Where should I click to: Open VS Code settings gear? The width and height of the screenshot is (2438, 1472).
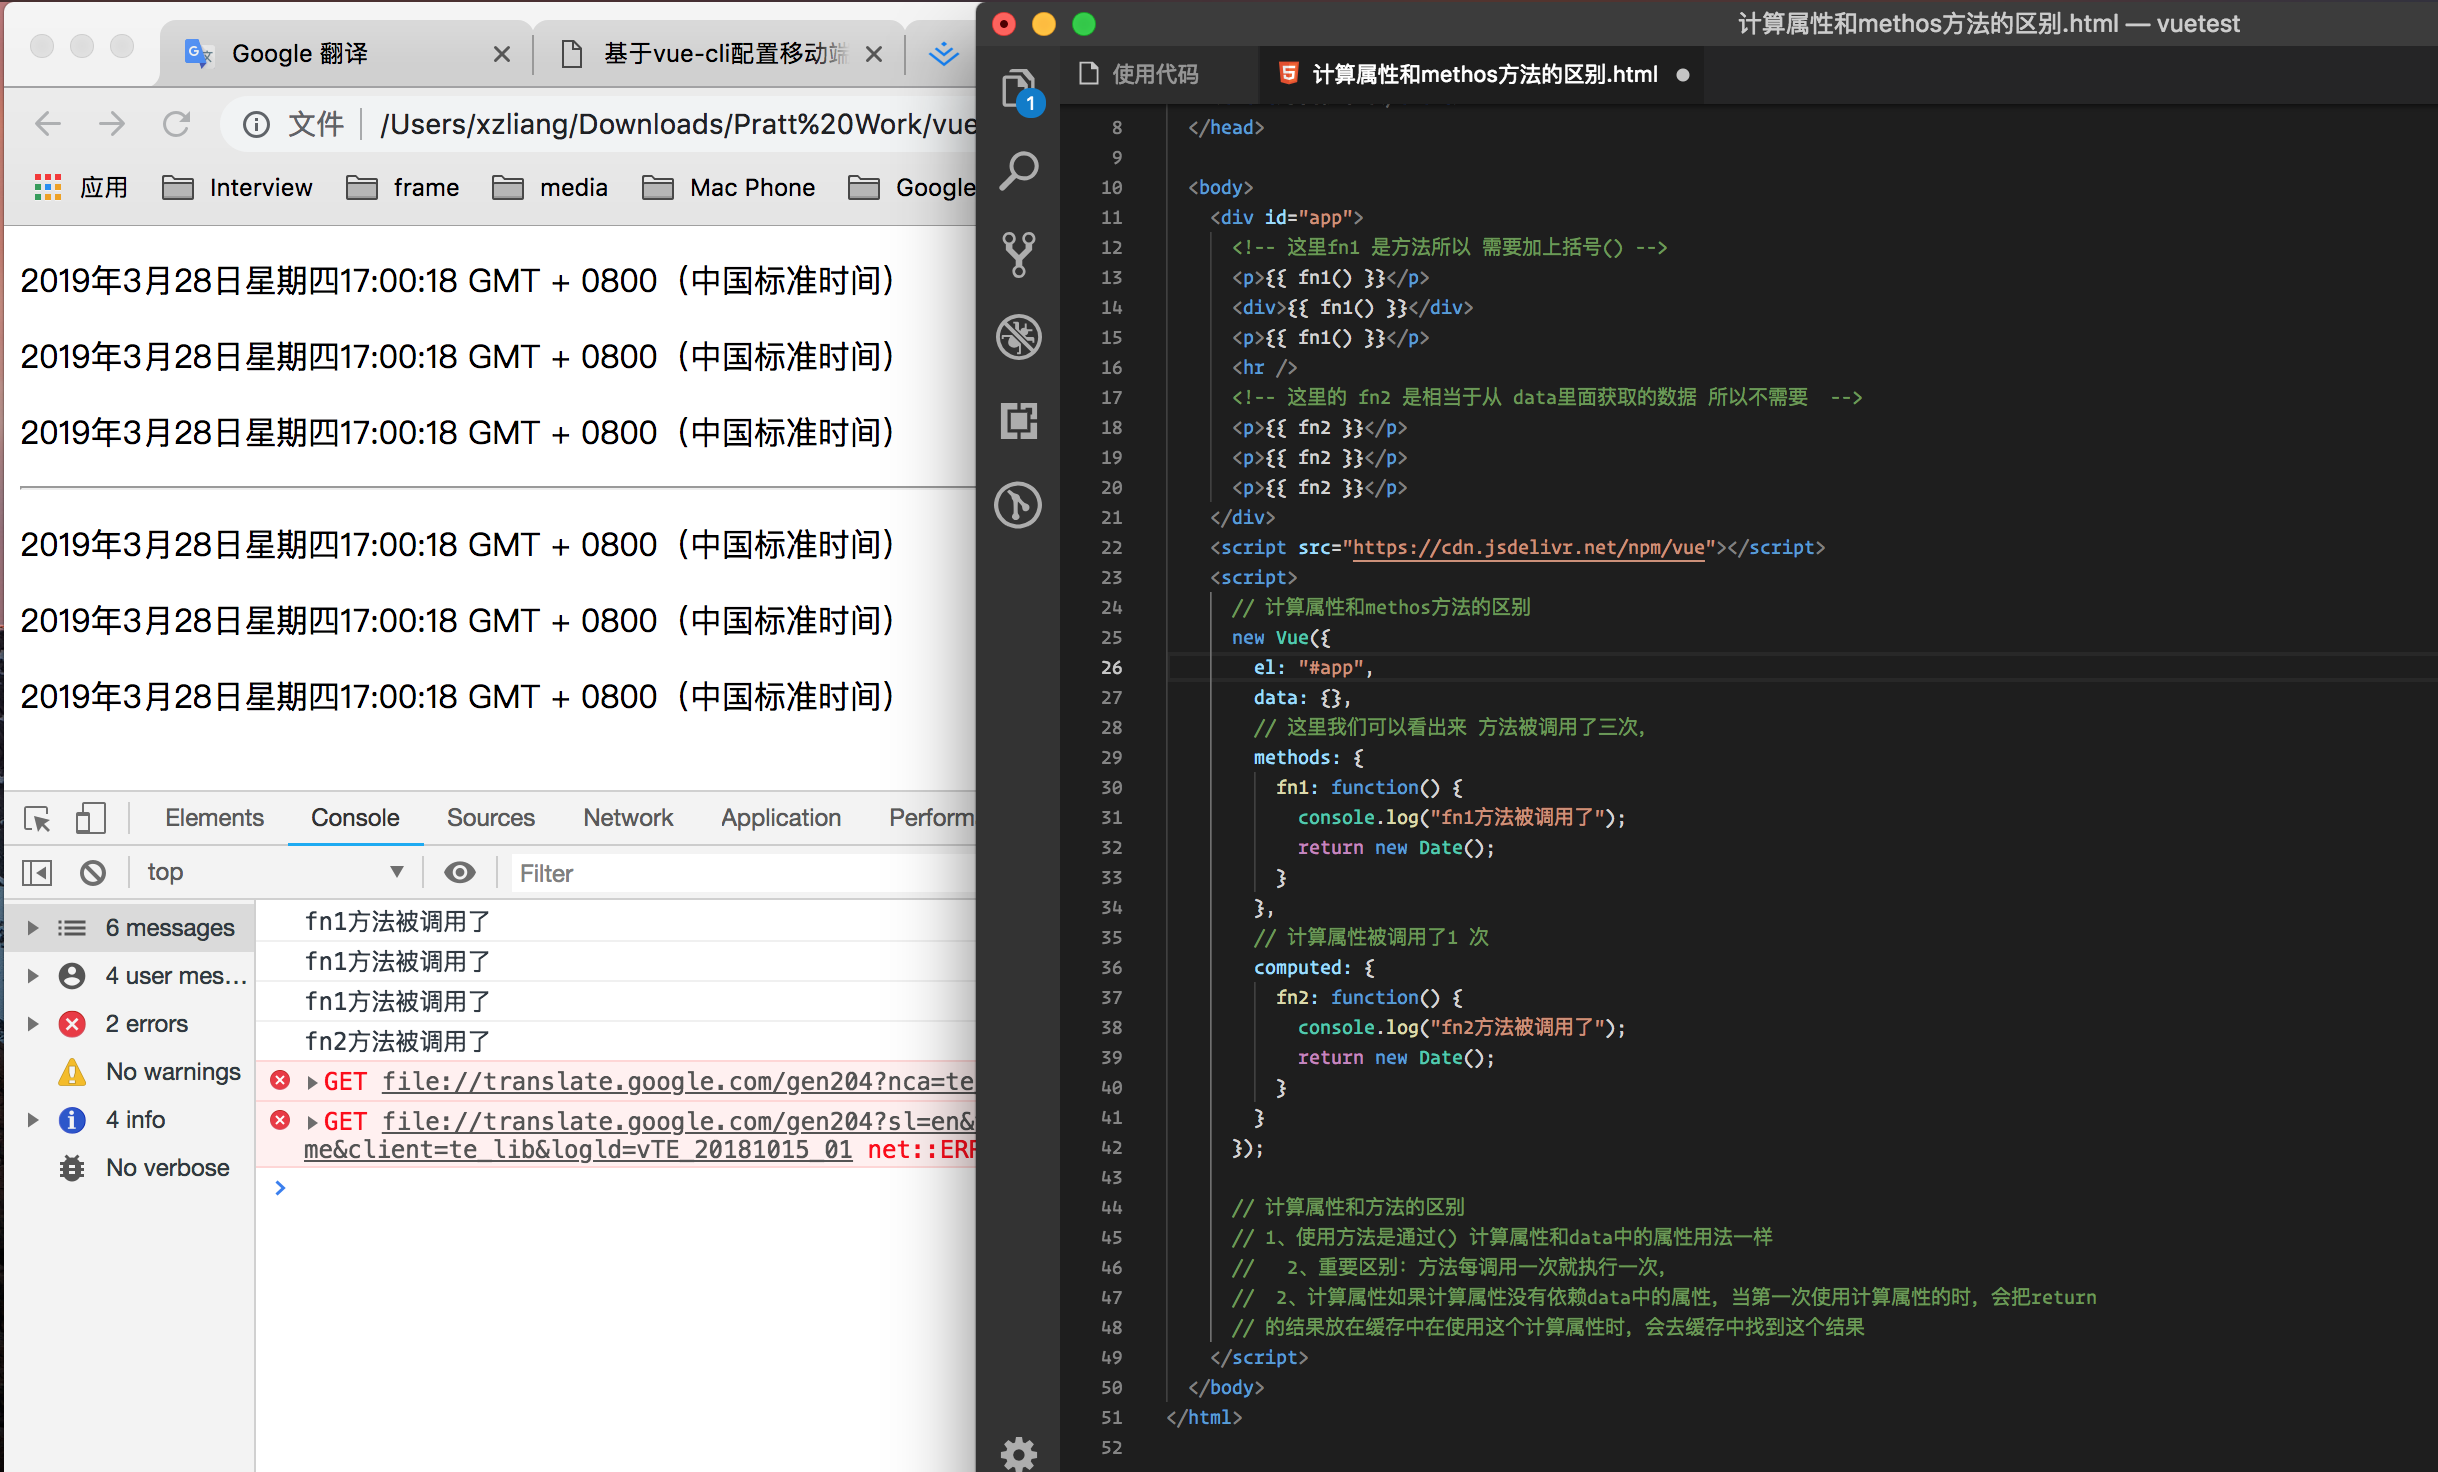[x=1018, y=1452]
